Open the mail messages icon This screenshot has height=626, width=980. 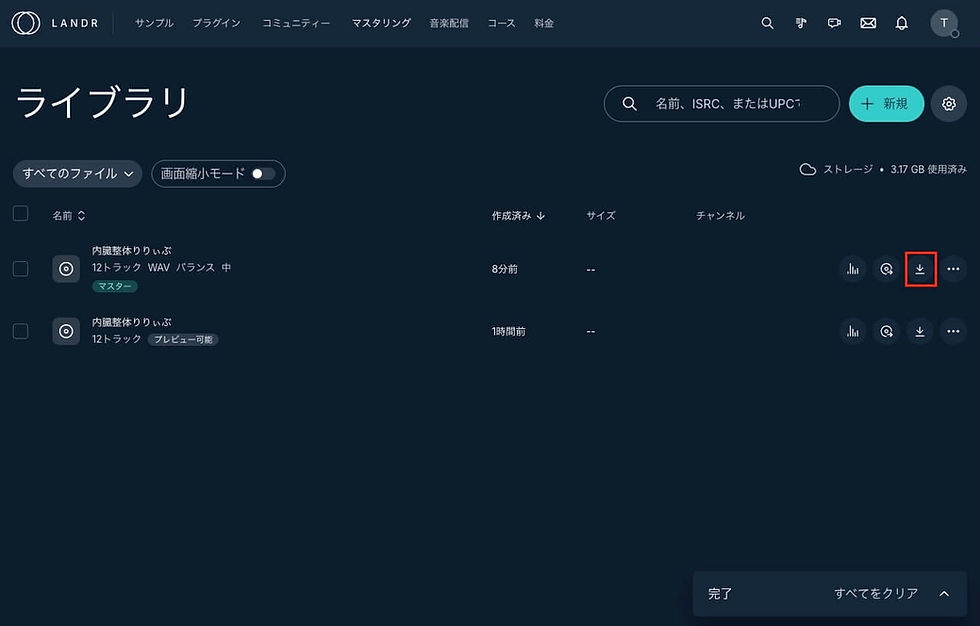coord(868,23)
